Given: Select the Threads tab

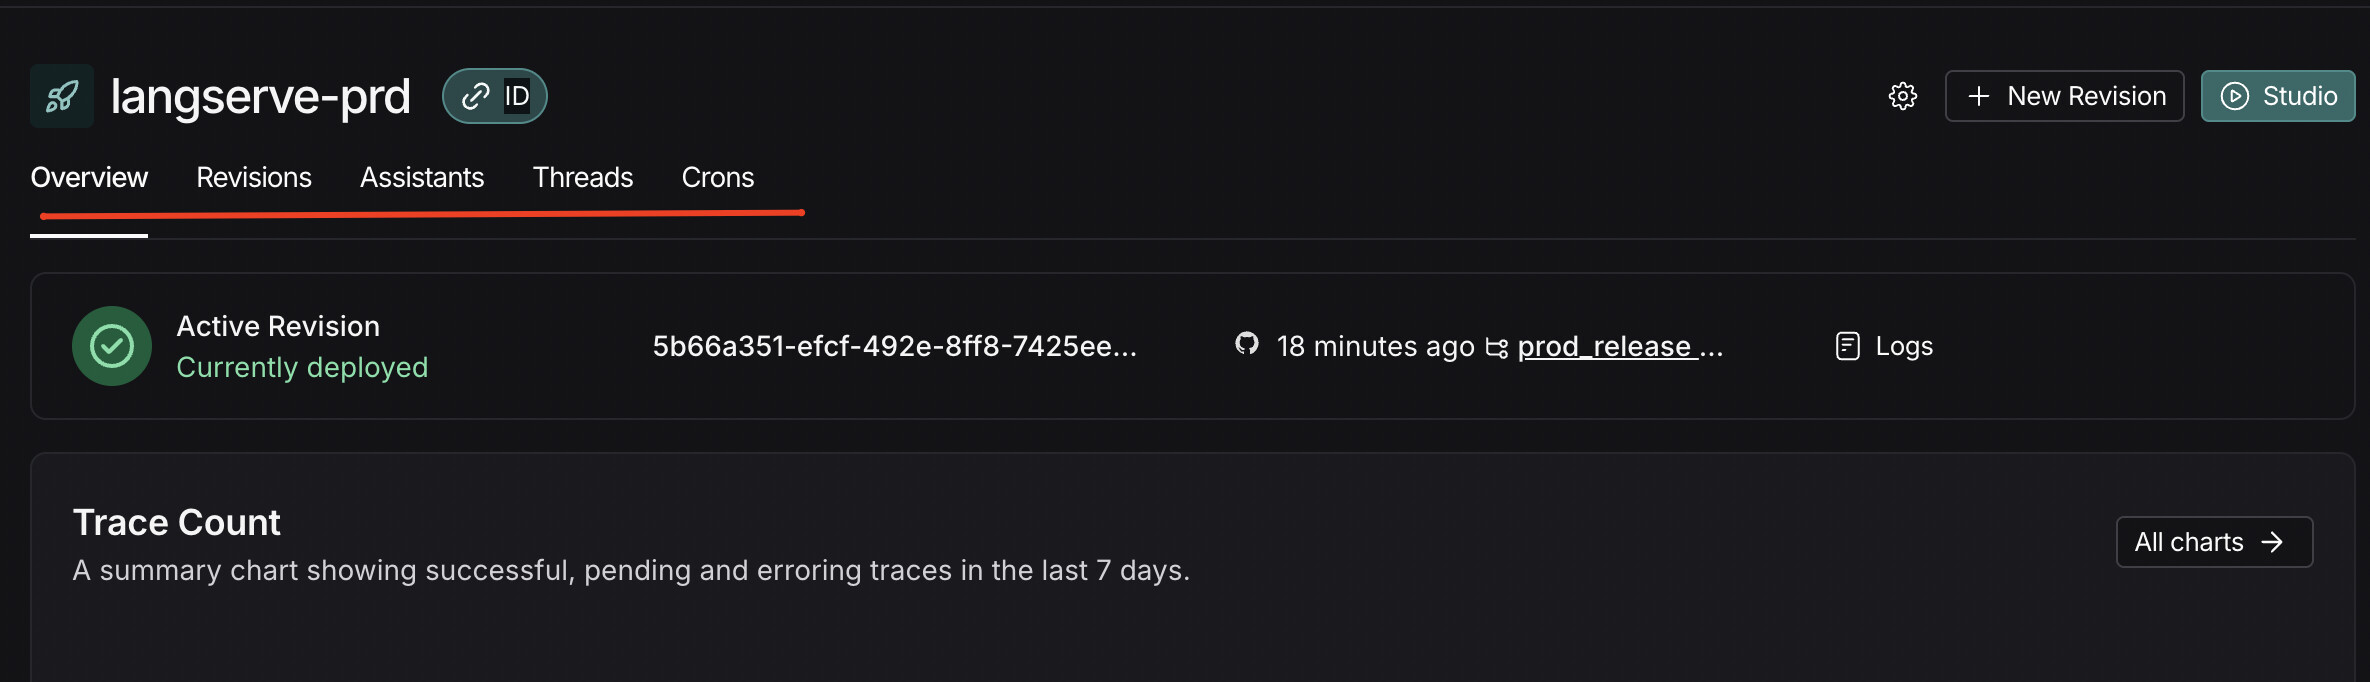Looking at the screenshot, I should 583,177.
